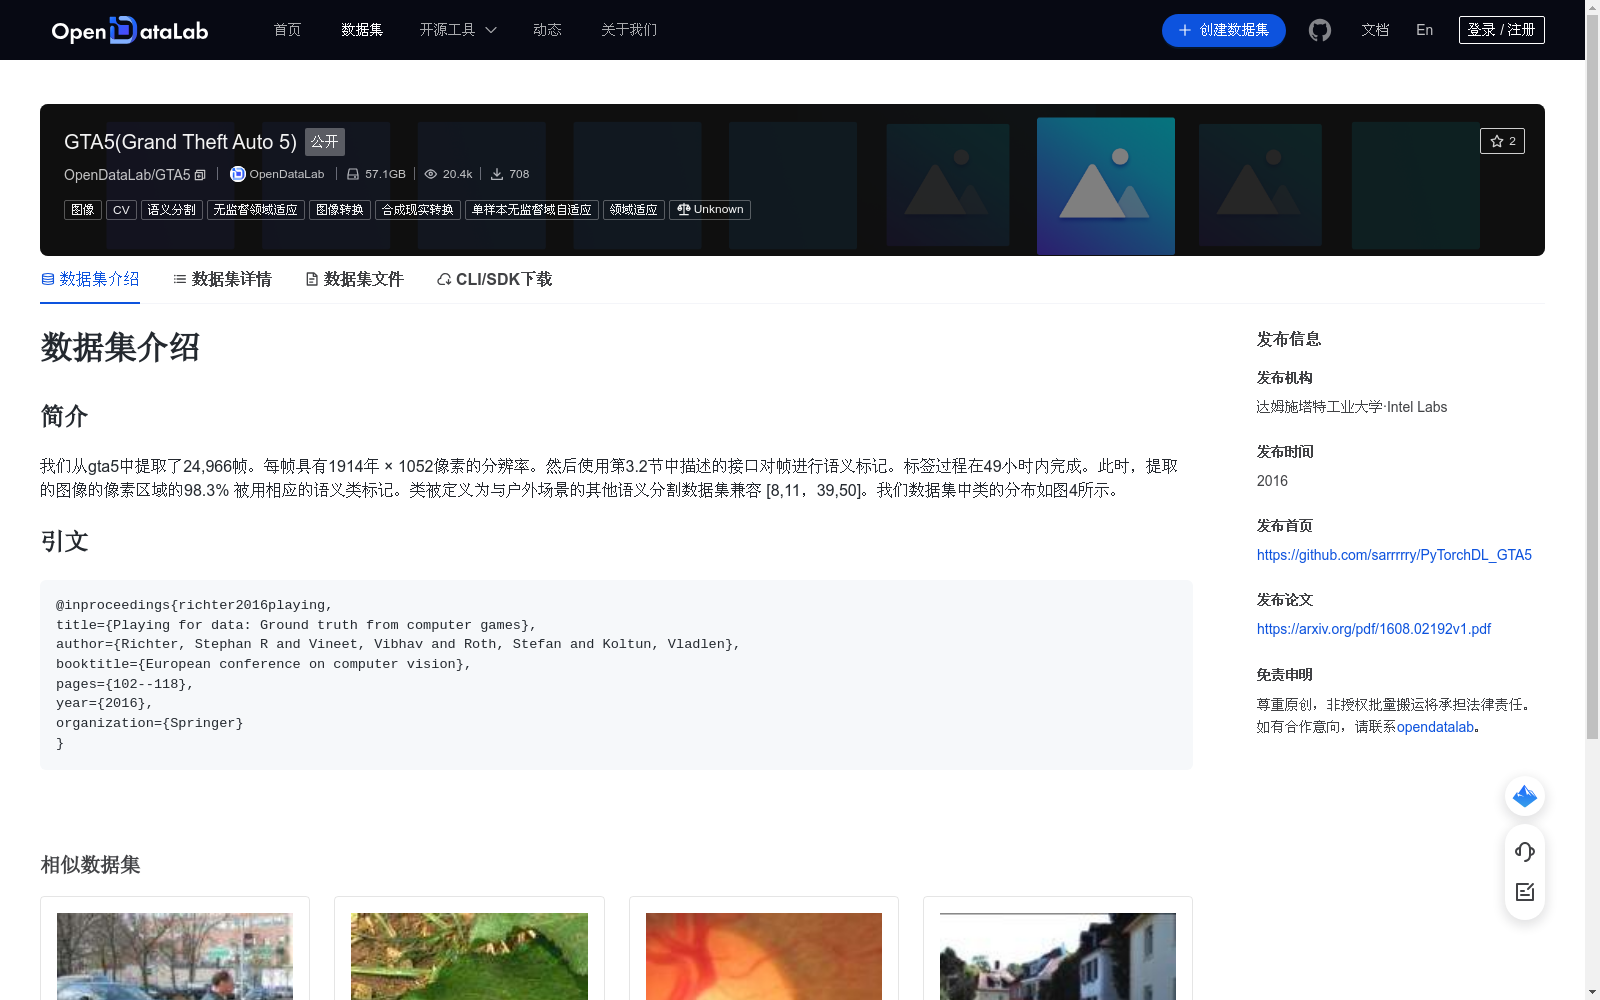Open the arxiv paper PDF link

click(1373, 629)
